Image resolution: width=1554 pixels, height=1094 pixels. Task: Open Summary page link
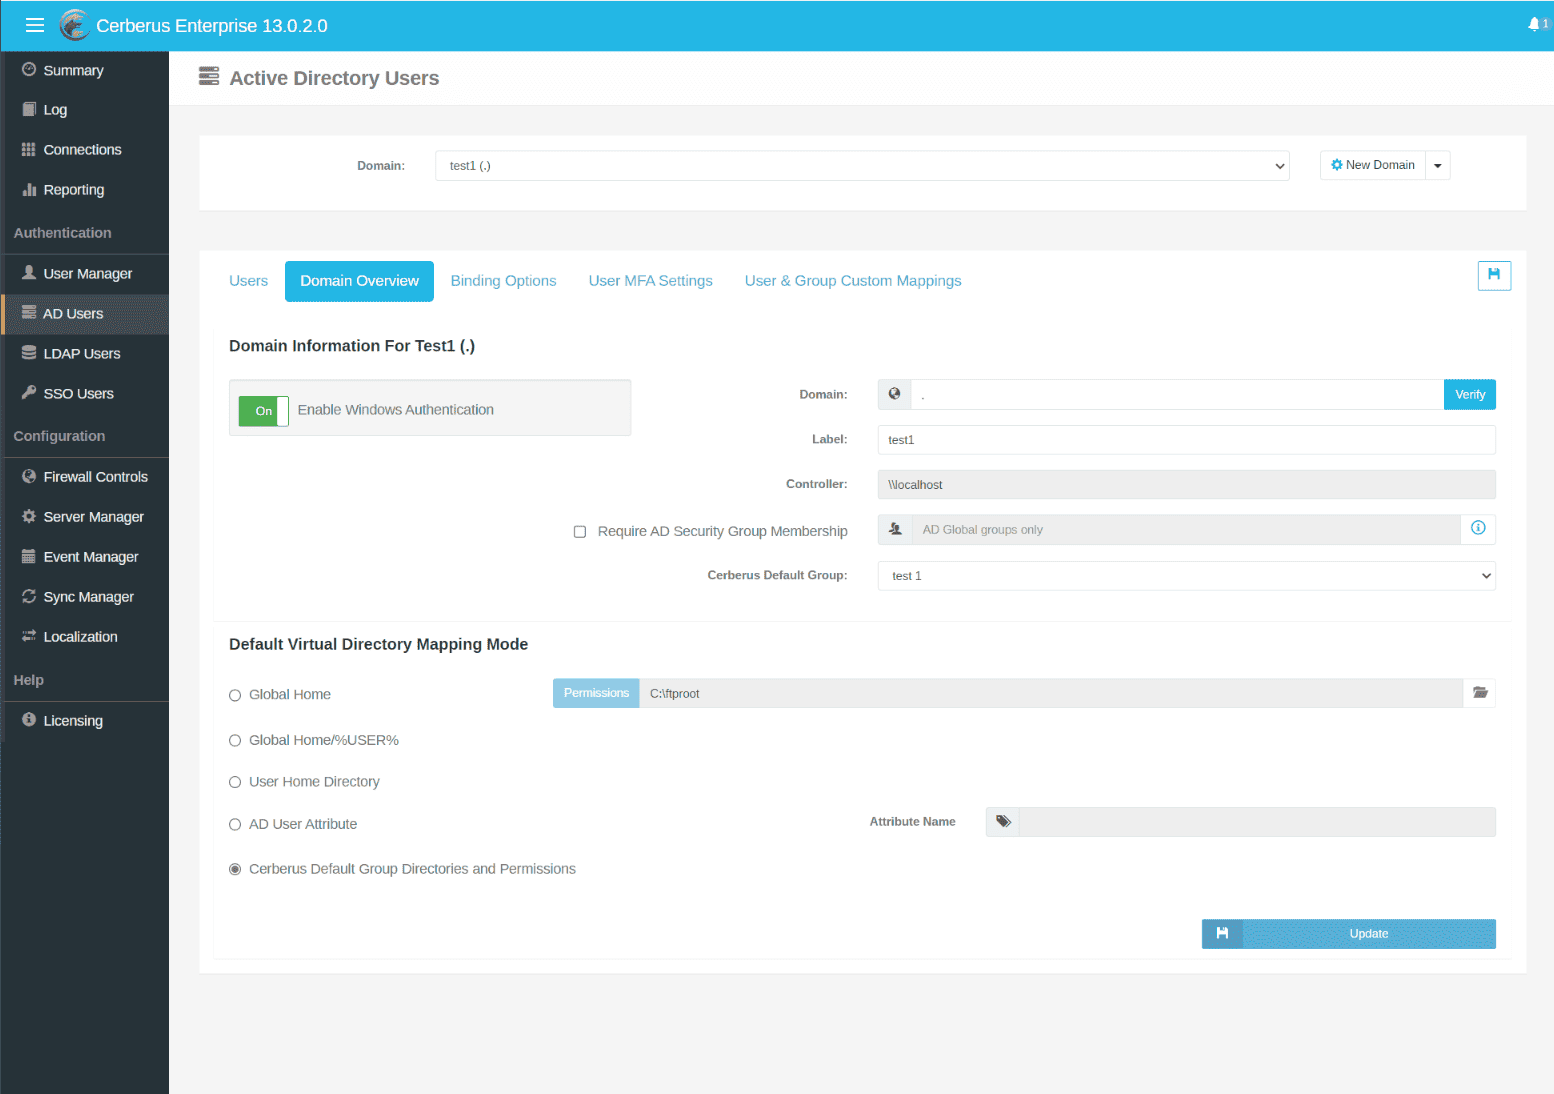[73, 70]
